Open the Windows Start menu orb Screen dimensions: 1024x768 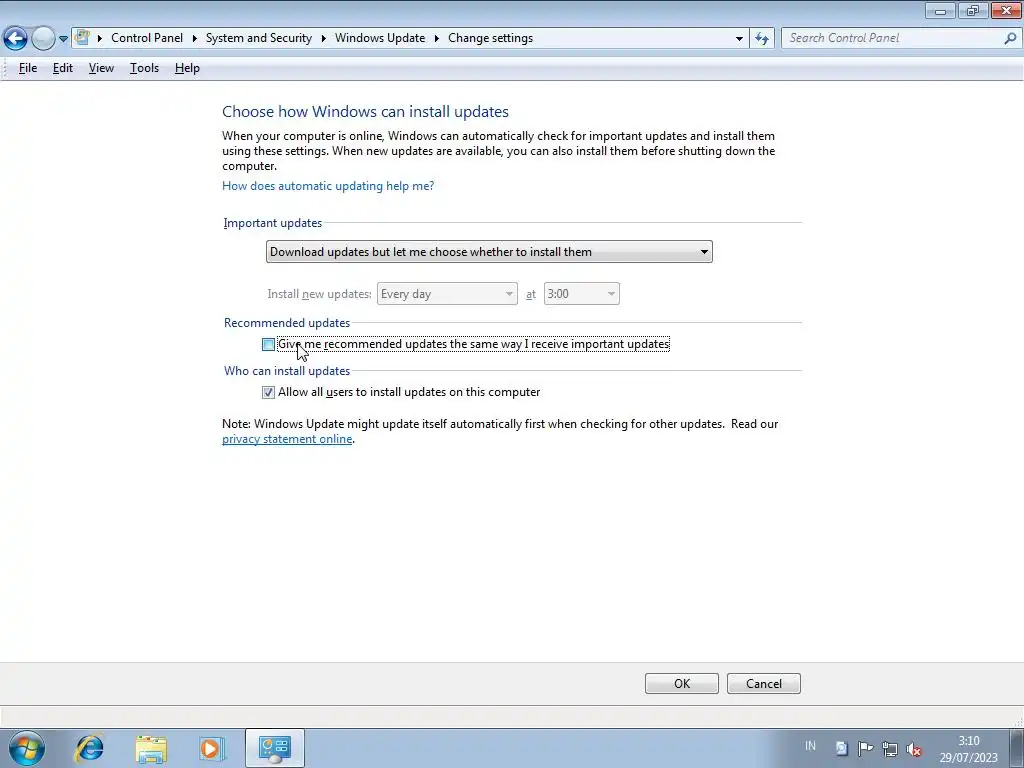(27, 748)
